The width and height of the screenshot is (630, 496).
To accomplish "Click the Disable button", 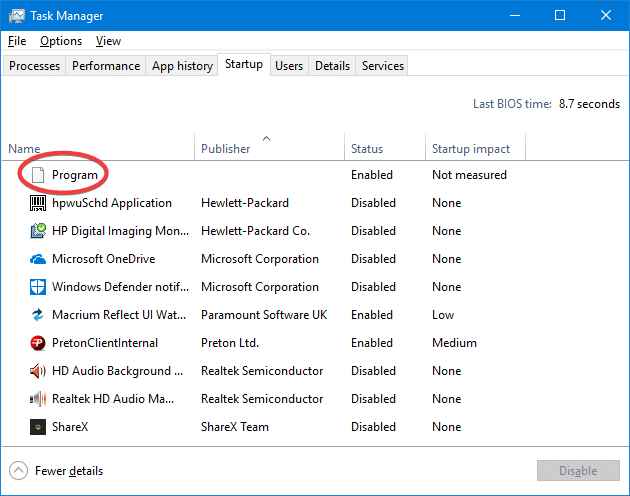I will click(578, 471).
